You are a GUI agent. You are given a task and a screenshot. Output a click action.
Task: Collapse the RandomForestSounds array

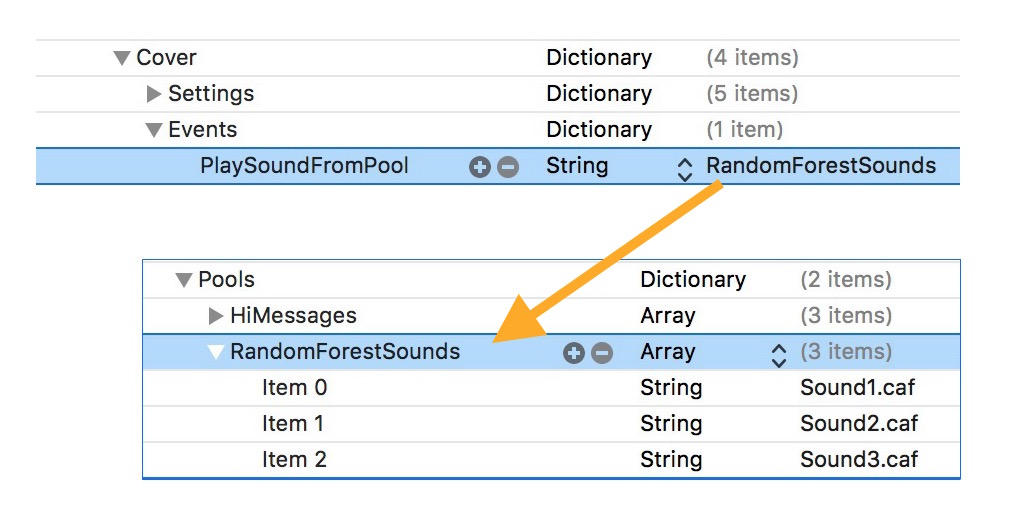tap(215, 352)
